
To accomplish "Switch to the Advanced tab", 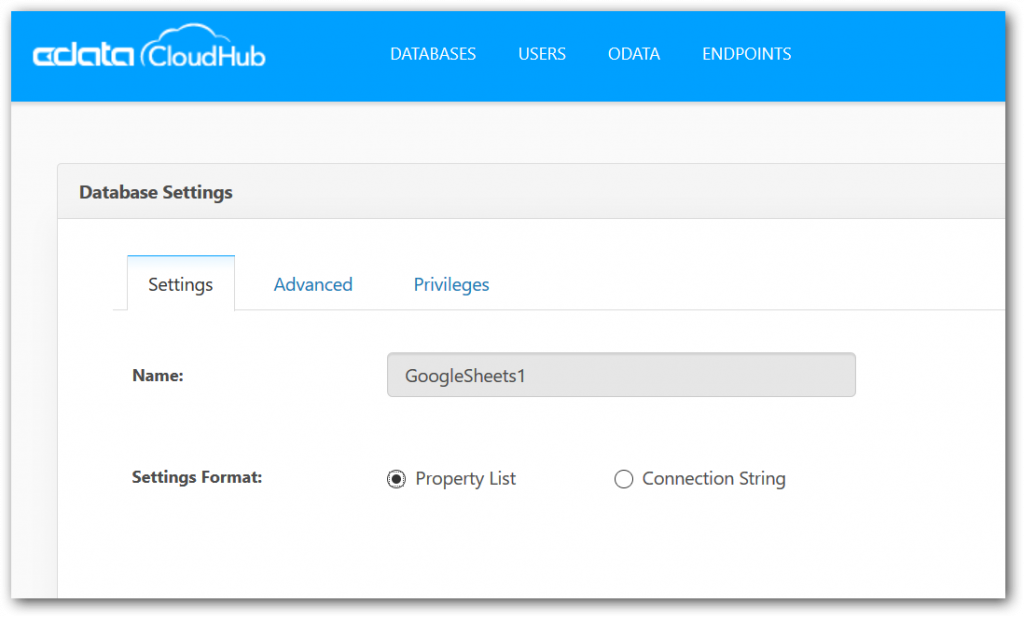I will click(313, 285).
